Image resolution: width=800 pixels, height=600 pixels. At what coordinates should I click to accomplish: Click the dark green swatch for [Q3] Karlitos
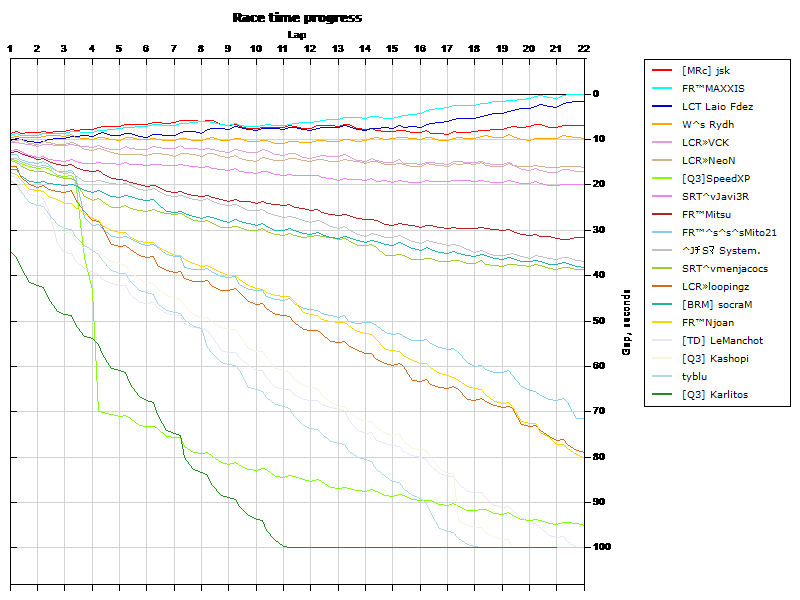pyautogui.click(x=662, y=394)
